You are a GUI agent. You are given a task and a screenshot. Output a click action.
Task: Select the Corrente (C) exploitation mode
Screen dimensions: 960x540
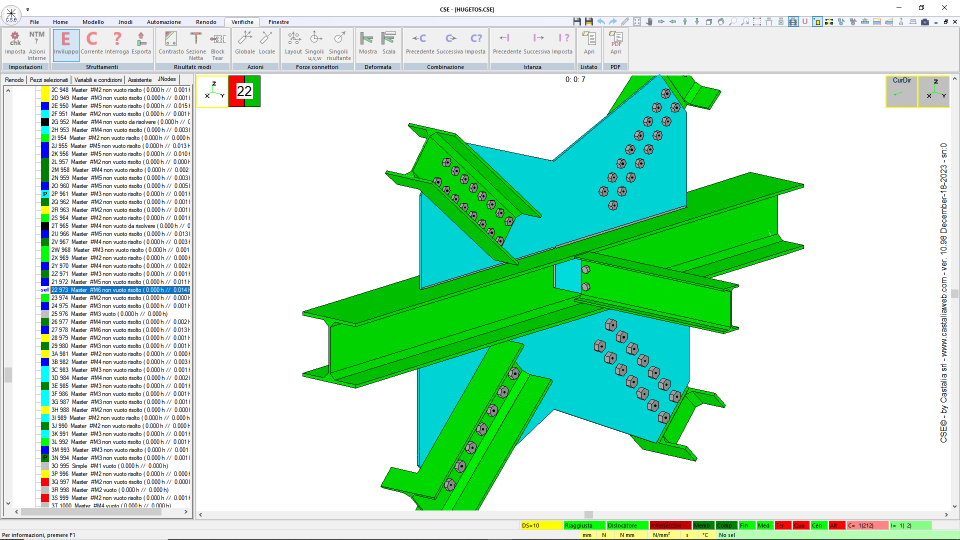coord(92,43)
